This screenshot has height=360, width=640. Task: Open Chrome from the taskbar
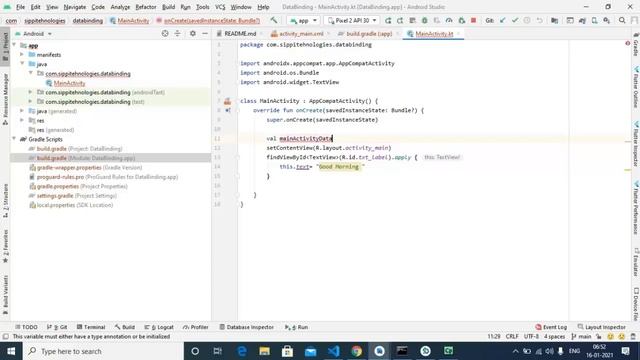tap(356, 351)
